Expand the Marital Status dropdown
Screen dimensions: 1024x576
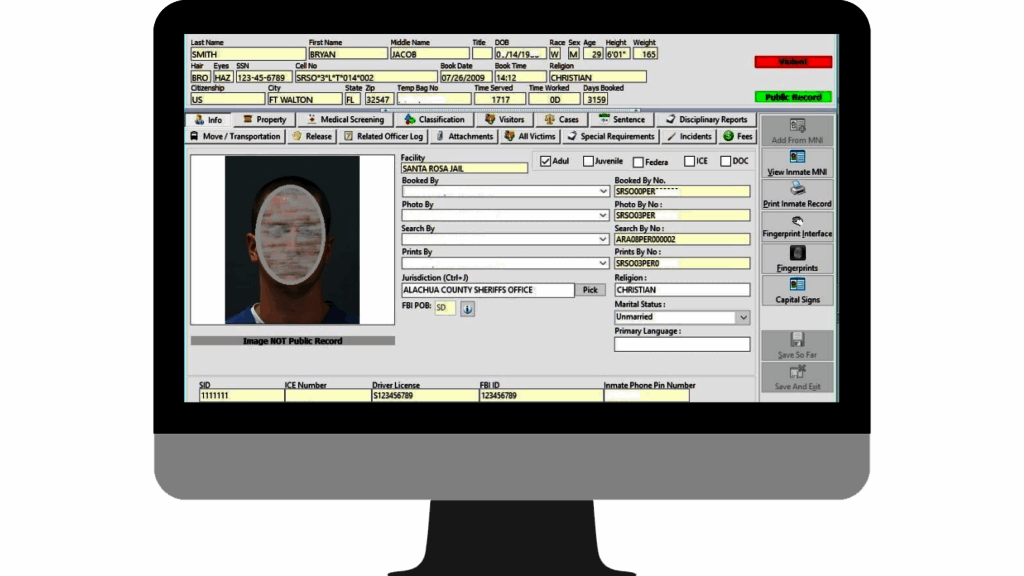click(744, 317)
